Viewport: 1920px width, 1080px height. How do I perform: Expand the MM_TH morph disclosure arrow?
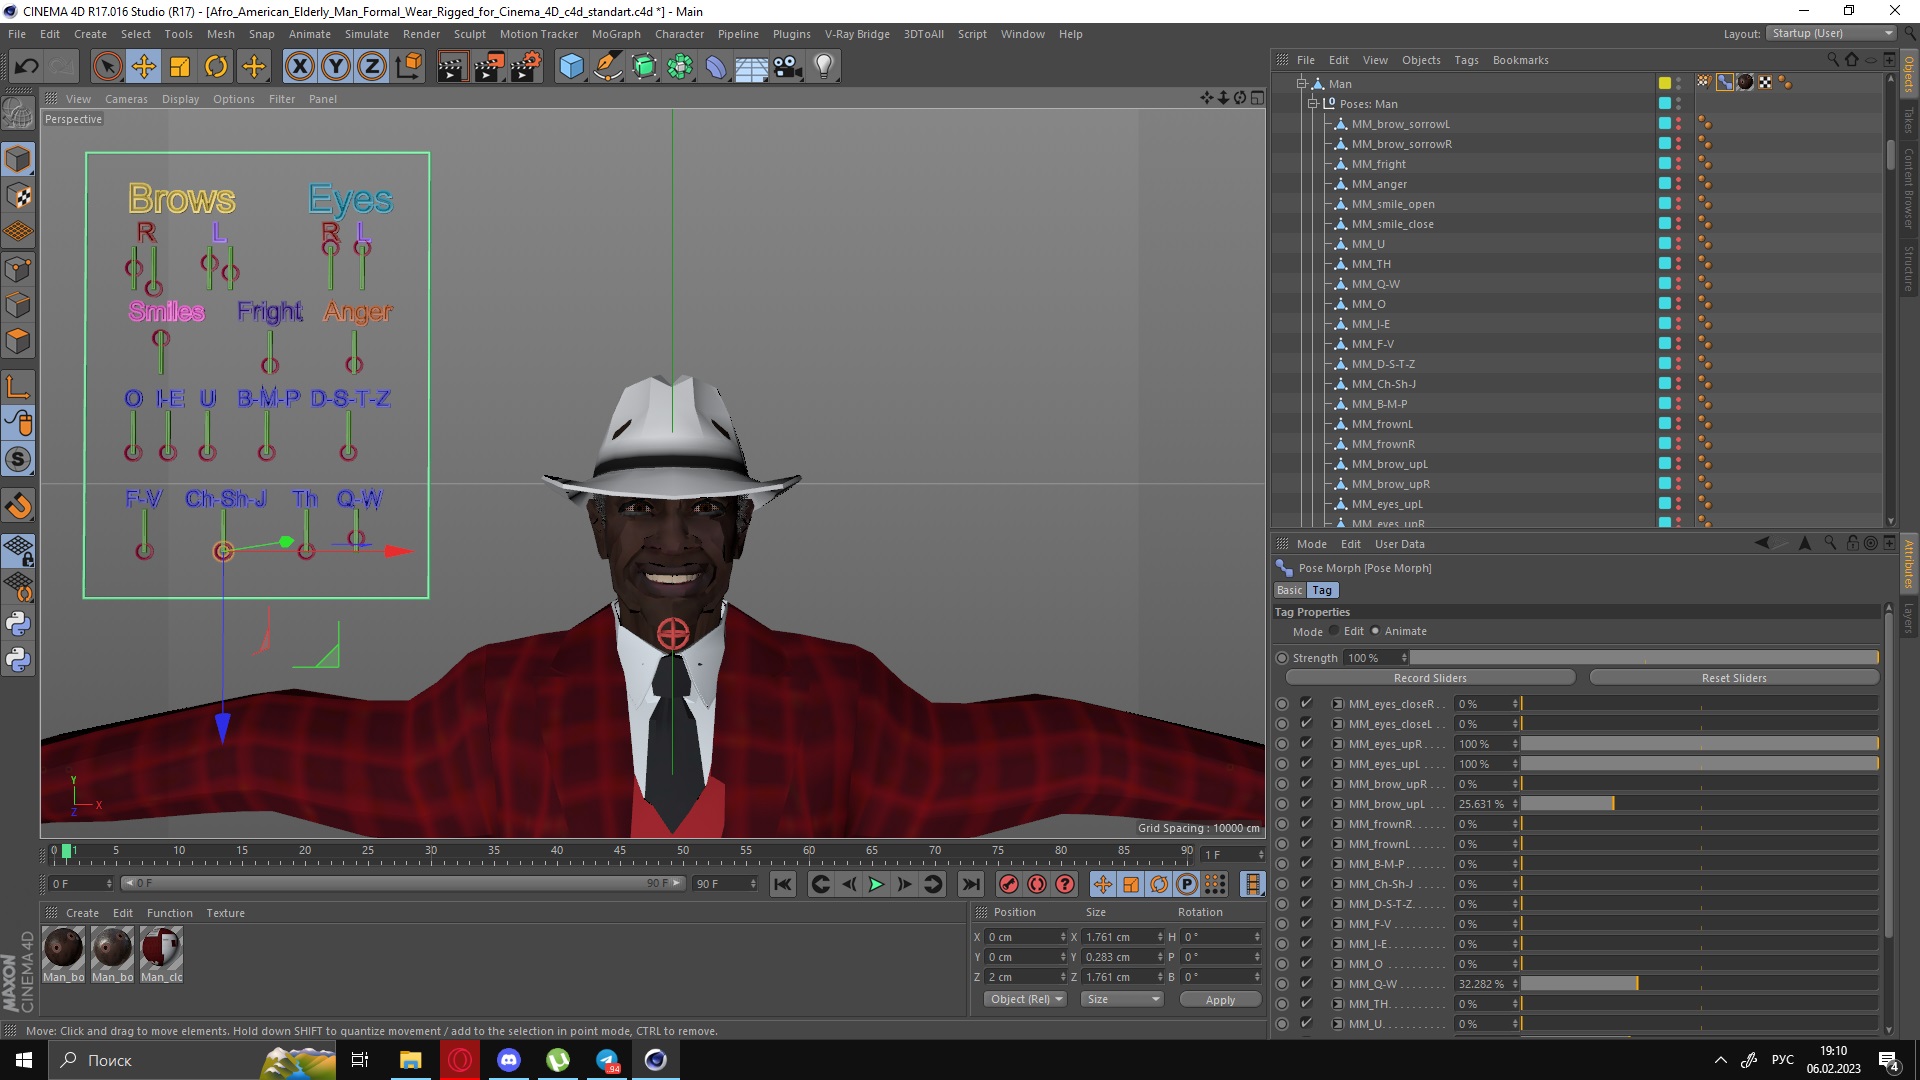click(x=1337, y=1004)
